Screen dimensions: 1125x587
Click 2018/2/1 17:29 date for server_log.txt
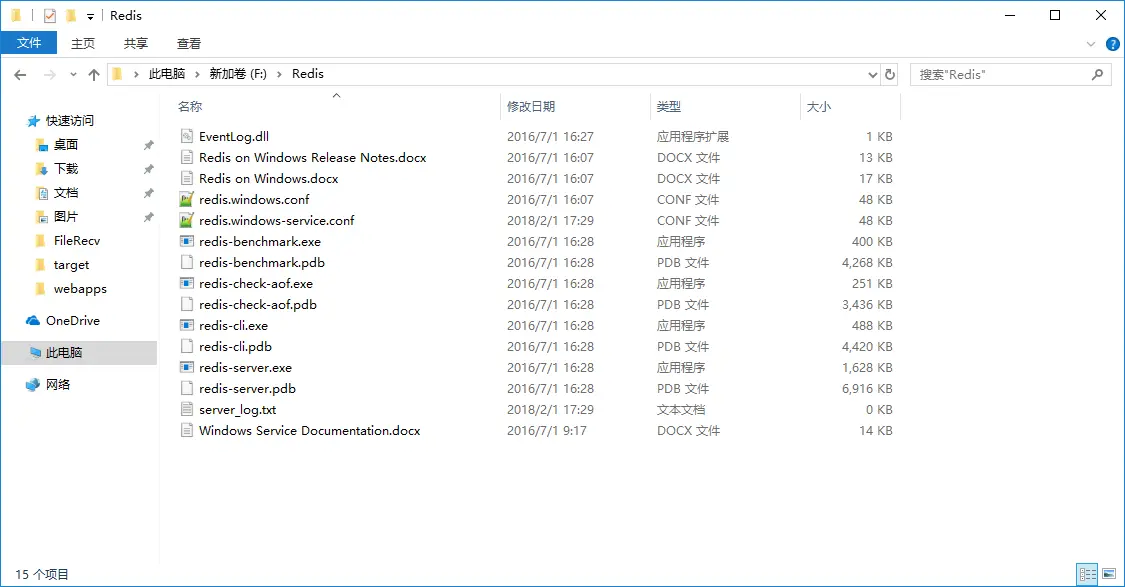550,410
